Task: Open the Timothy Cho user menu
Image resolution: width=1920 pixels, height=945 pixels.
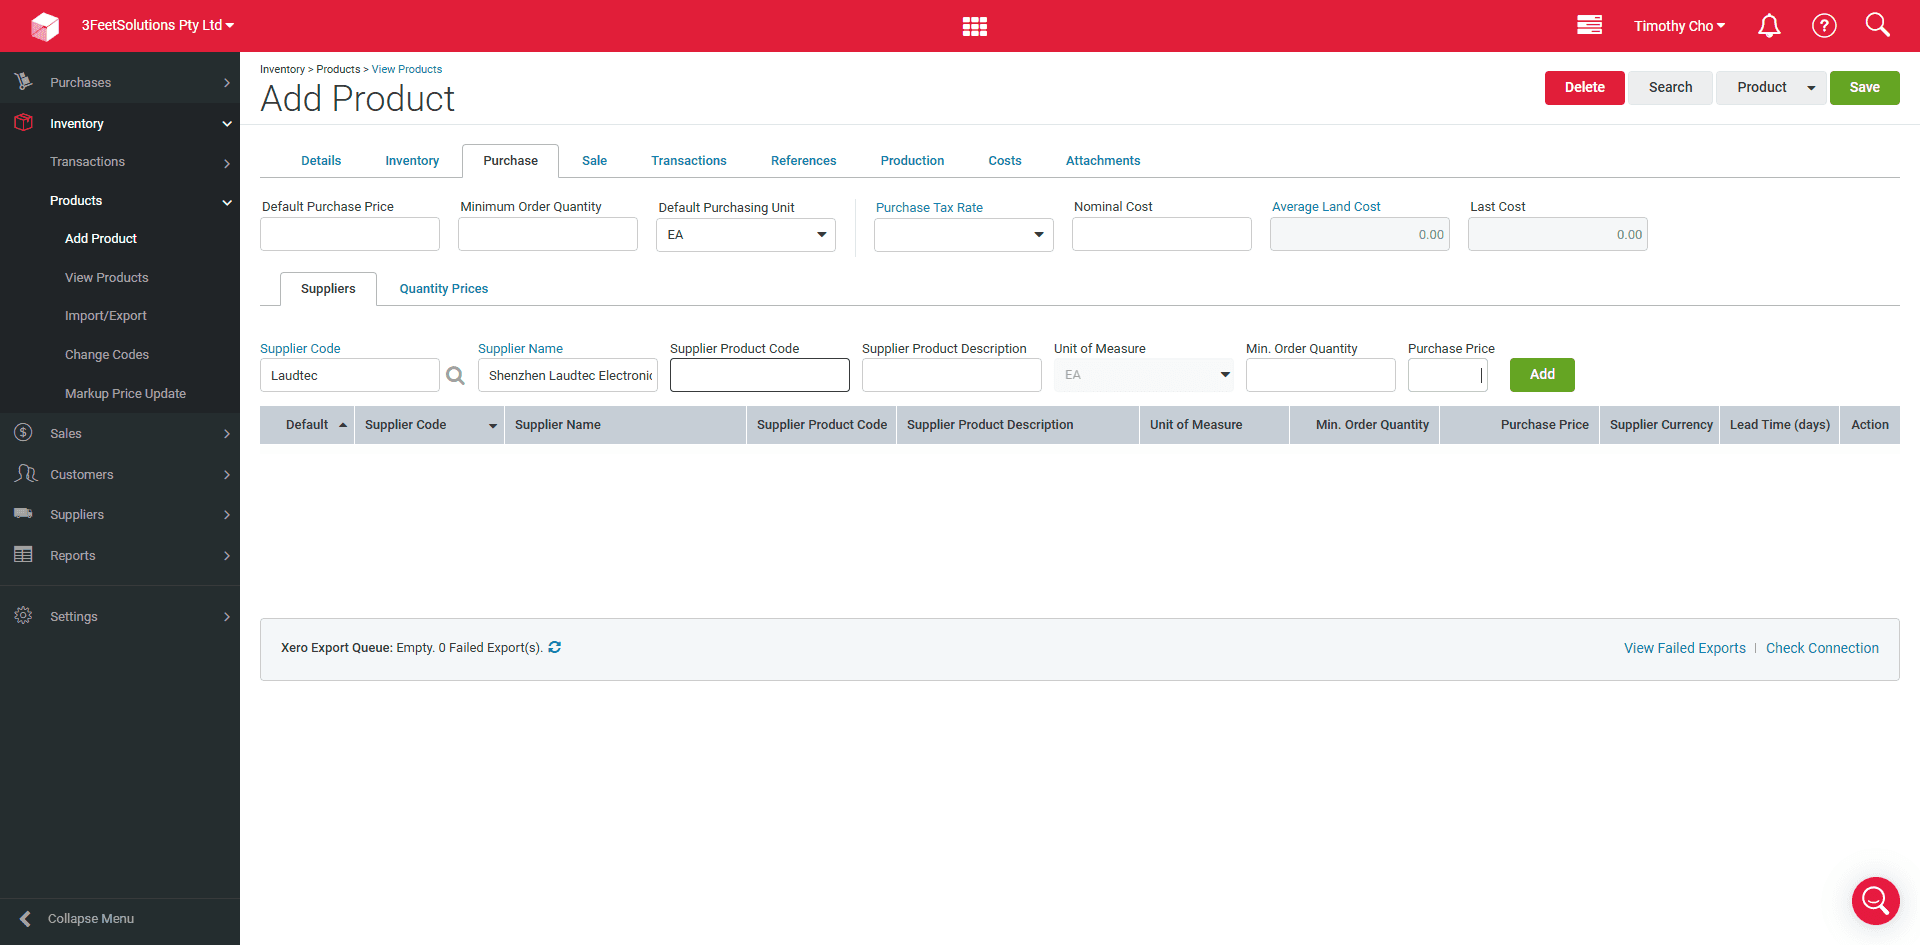Action: [1679, 26]
